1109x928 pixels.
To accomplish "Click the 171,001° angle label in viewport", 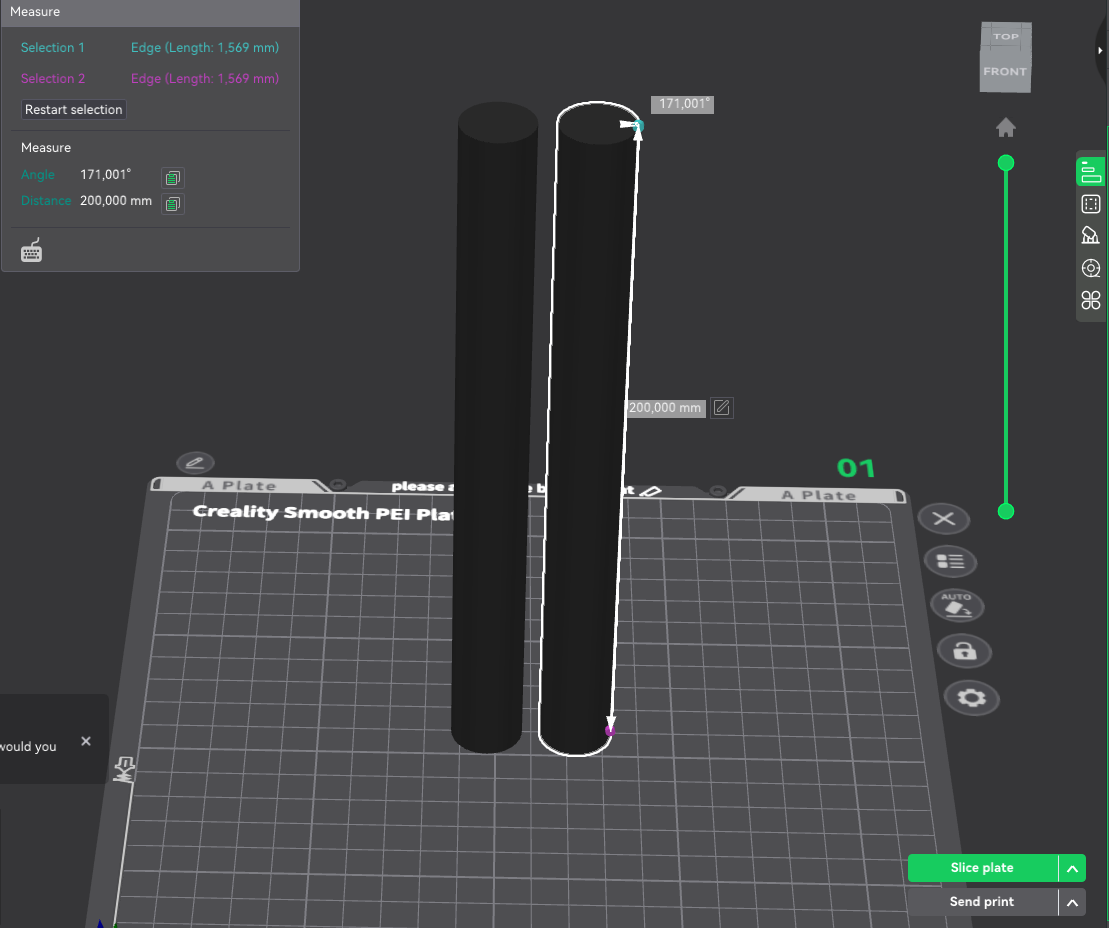I will tap(683, 104).
